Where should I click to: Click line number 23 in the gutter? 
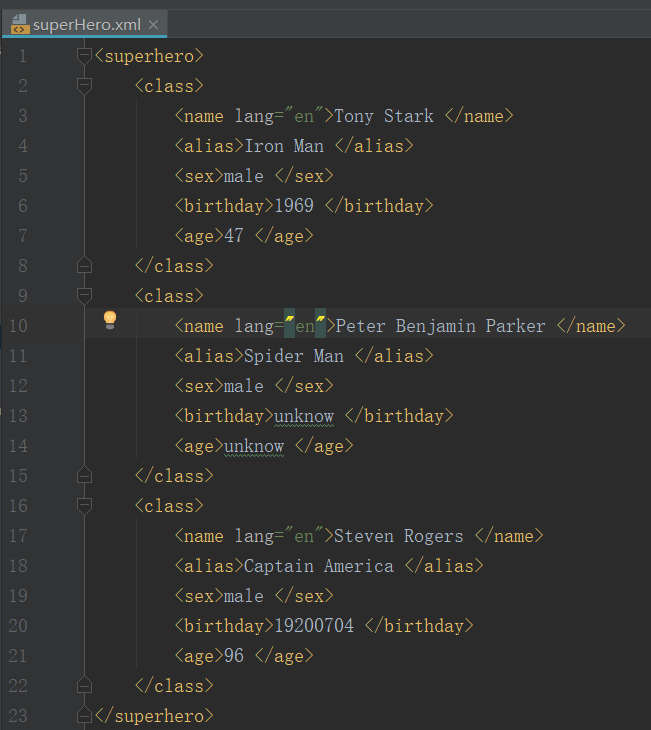point(18,716)
